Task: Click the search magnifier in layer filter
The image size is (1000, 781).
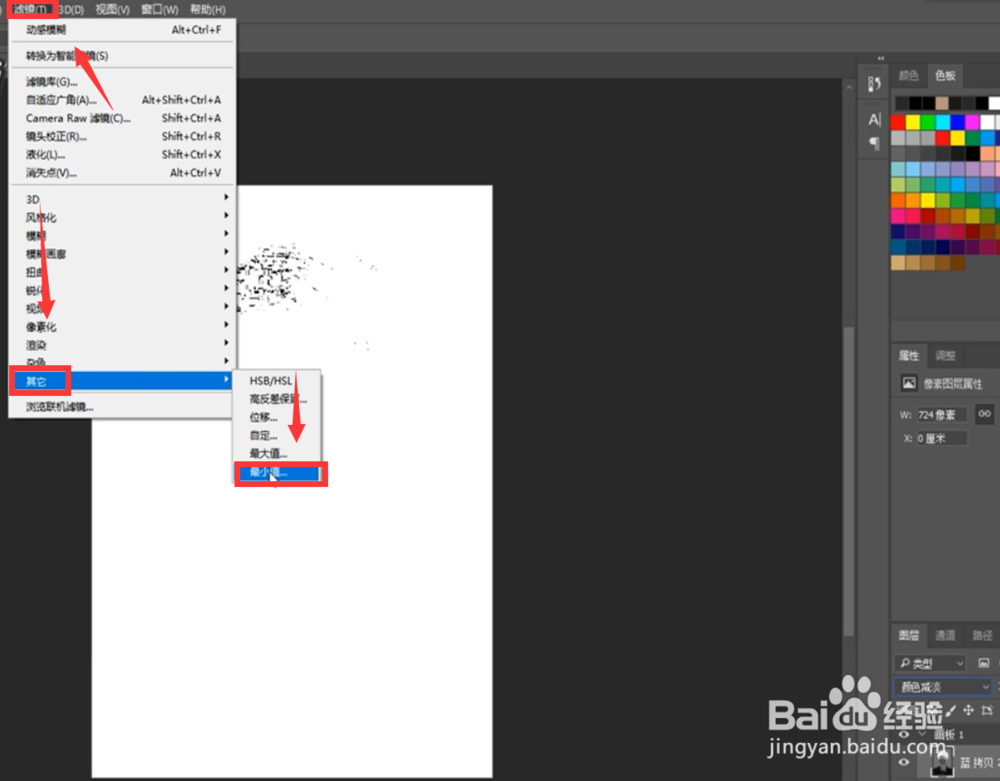Action: tap(905, 663)
